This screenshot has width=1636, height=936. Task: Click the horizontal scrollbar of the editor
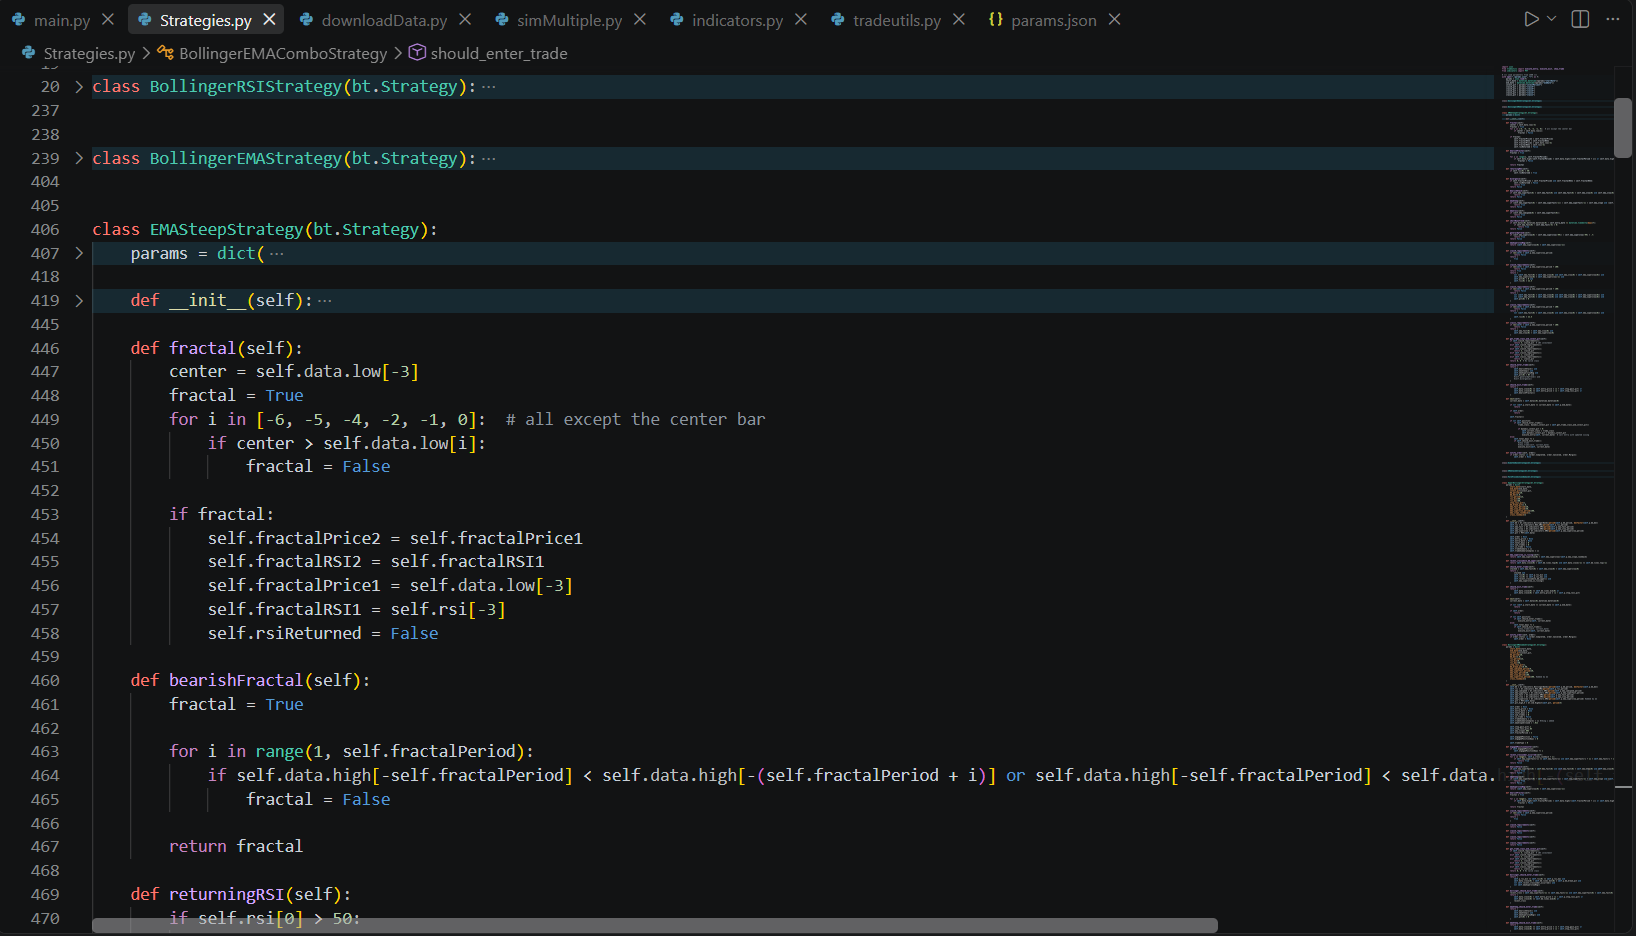655,925
